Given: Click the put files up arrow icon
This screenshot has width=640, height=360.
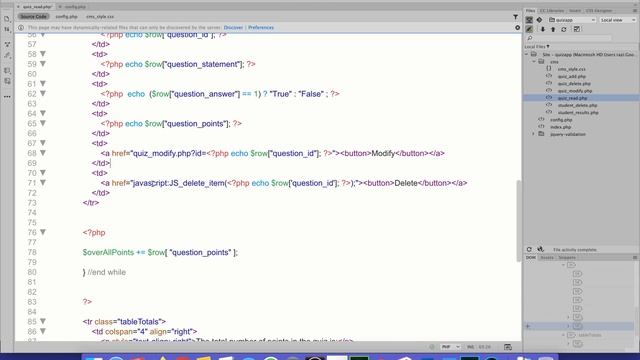Looking at the screenshot, I should (x=553, y=29).
